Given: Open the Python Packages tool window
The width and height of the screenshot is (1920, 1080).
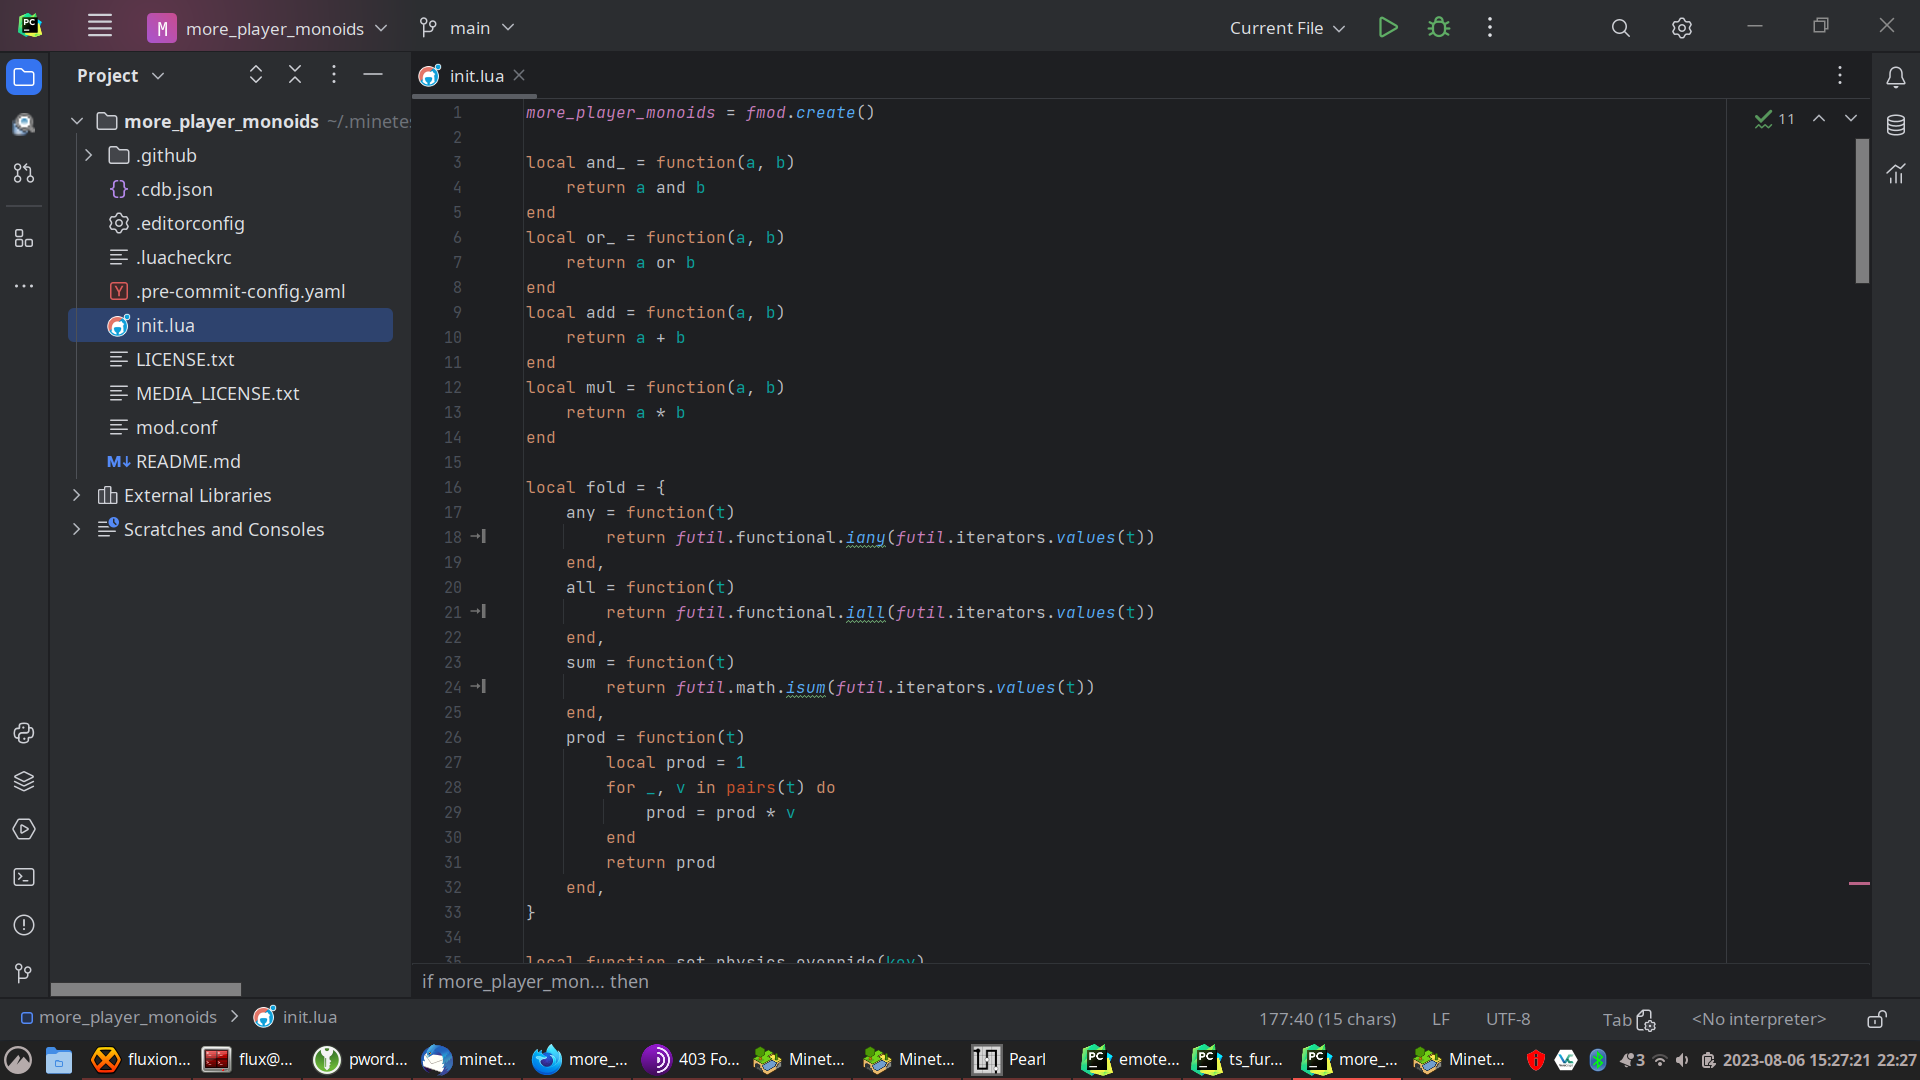Looking at the screenshot, I should pos(24,781).
